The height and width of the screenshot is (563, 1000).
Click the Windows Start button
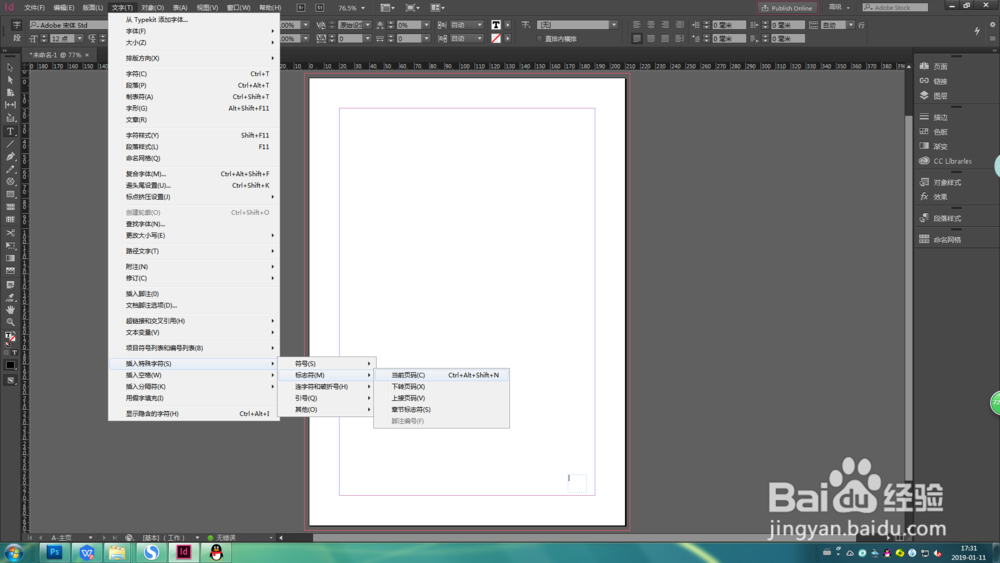[x=14, y=552]
